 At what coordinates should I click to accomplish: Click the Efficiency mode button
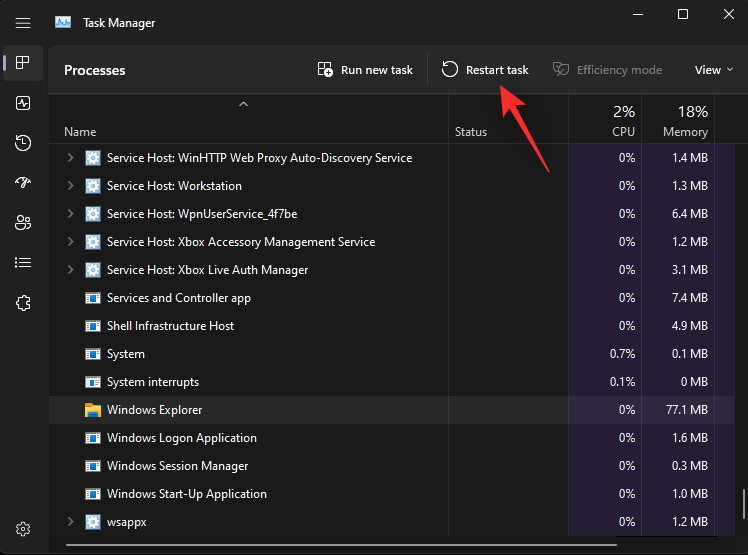pyautogui.click(x=607, y=70)
